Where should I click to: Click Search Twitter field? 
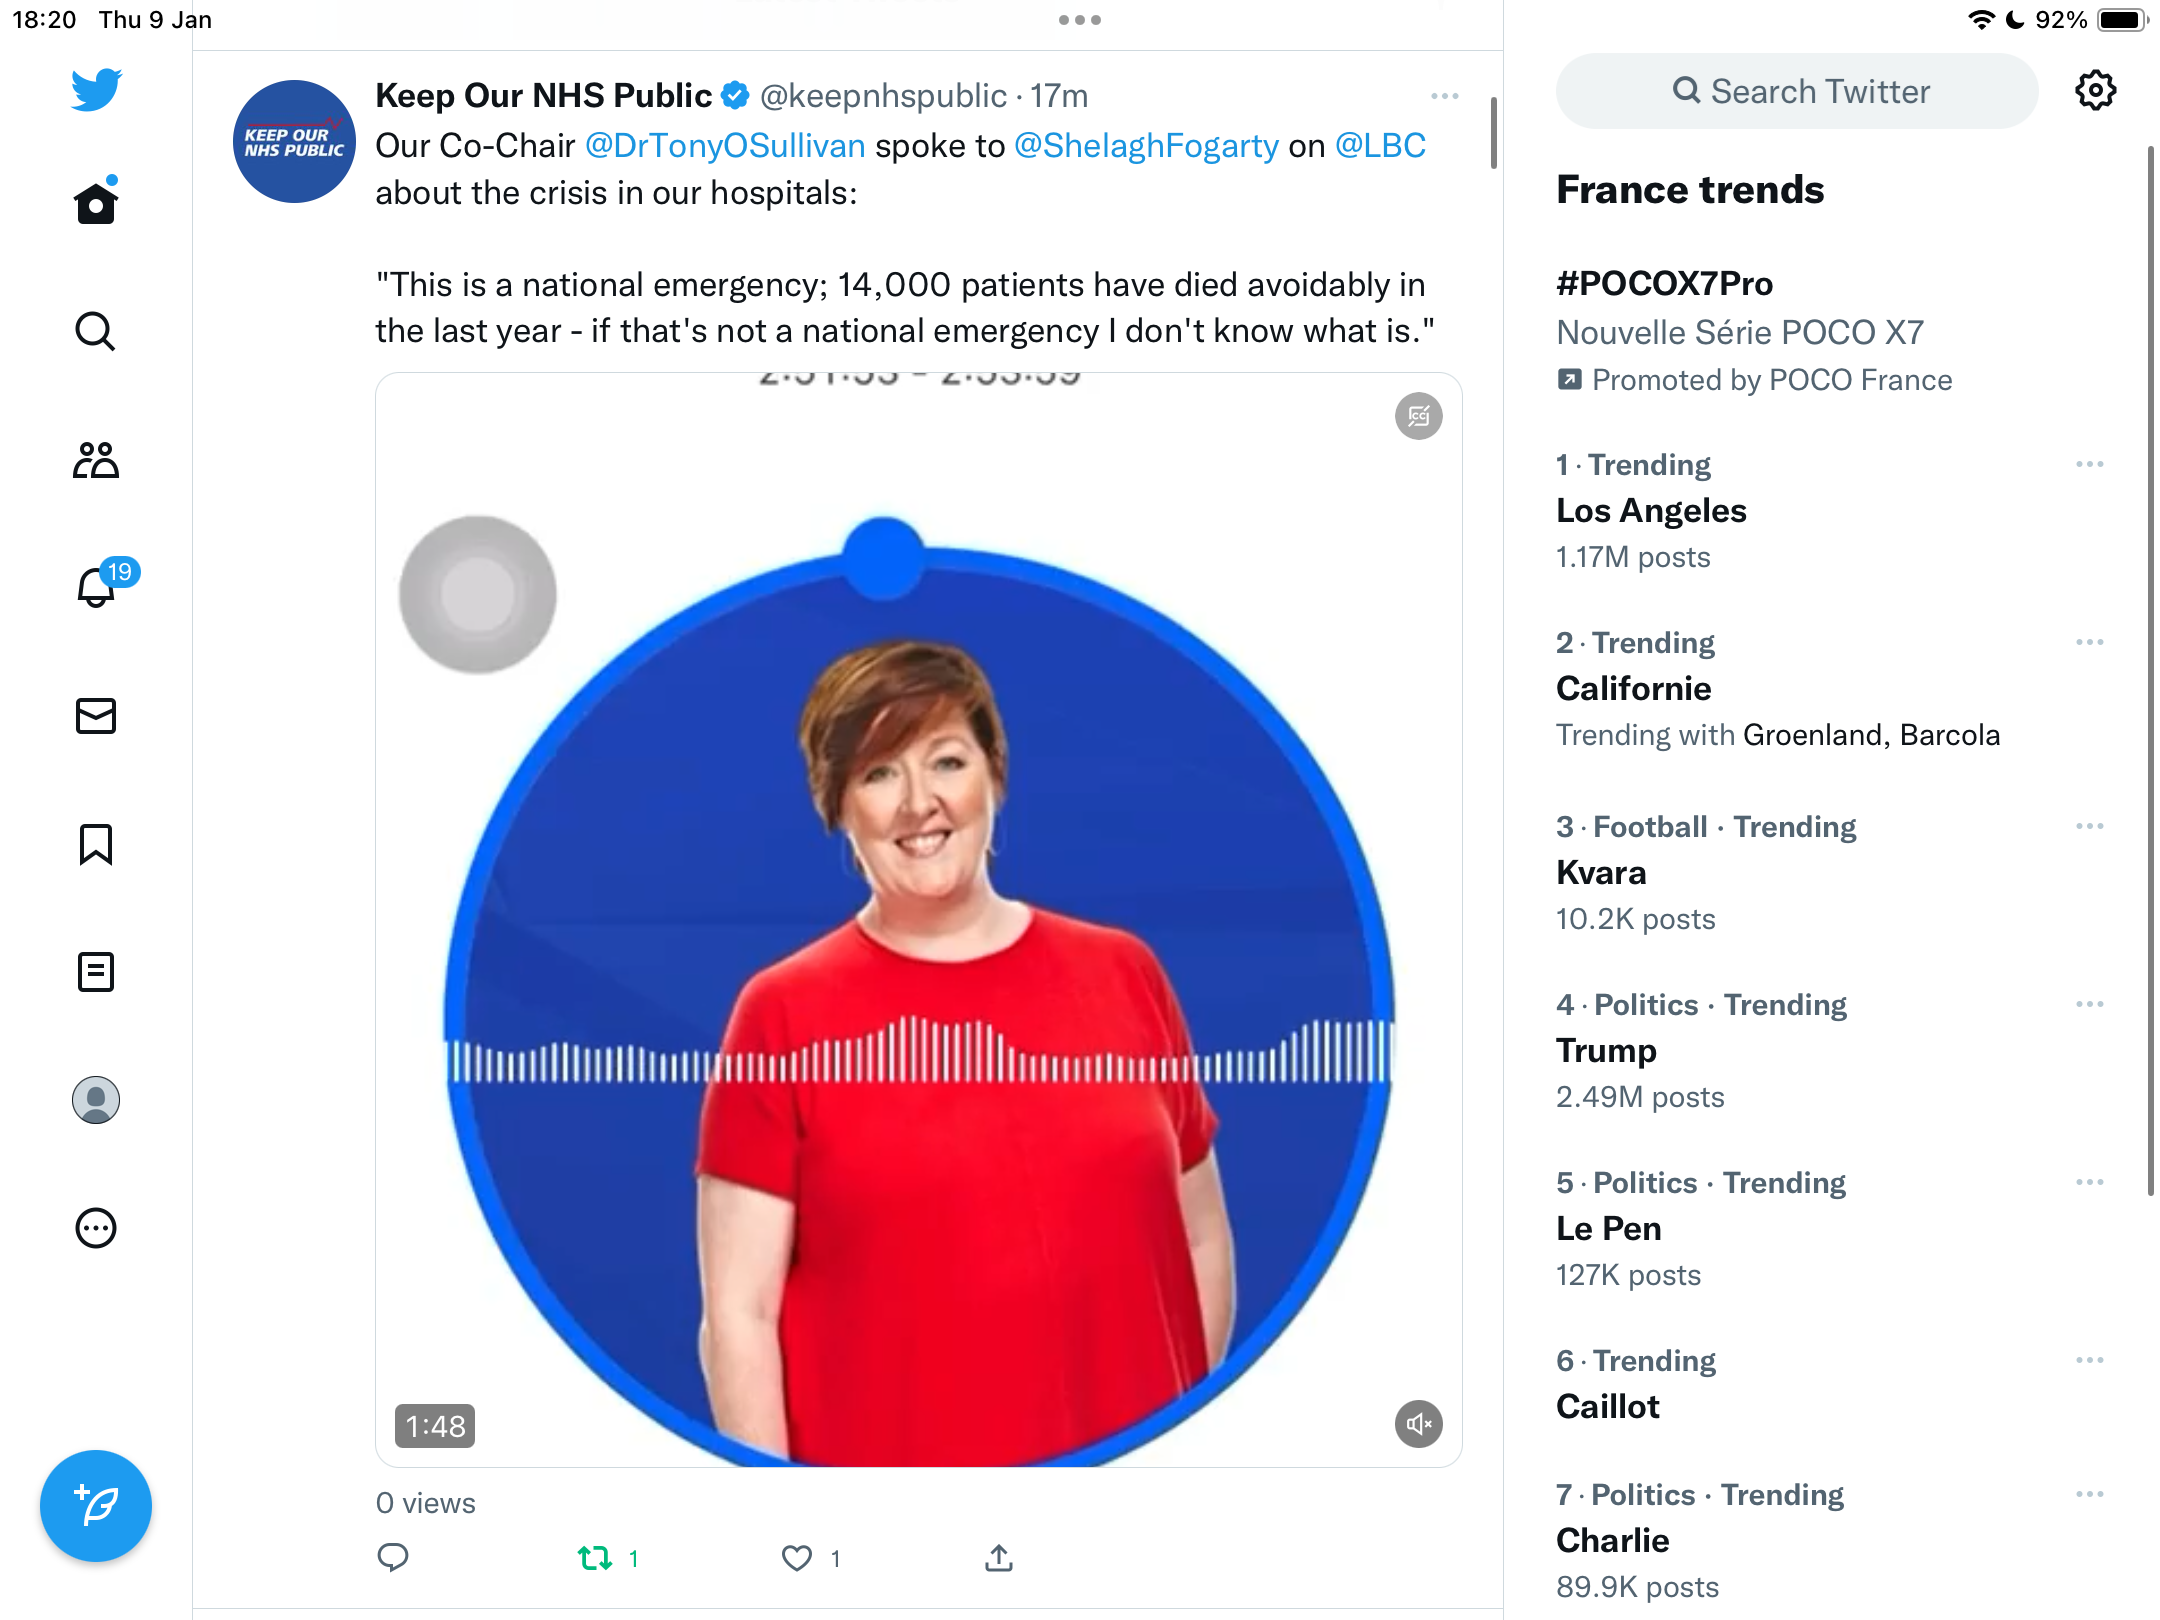[x=1797, y=91]
